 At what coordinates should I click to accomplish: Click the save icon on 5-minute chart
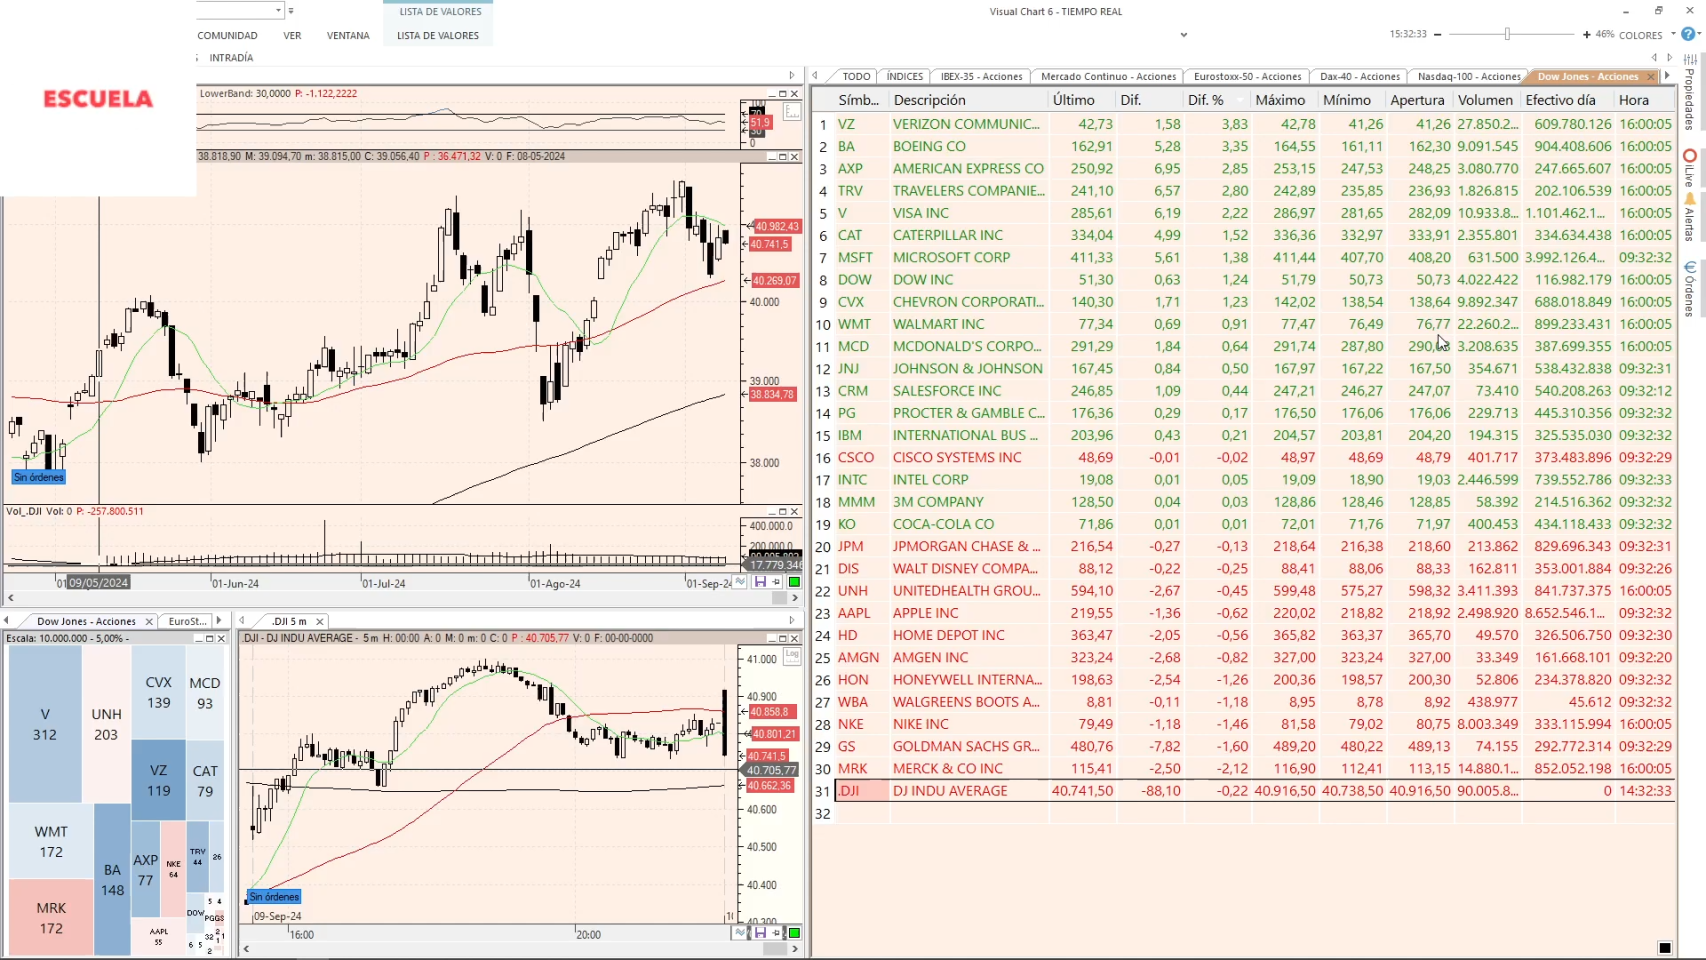pyautogui.click(x=760, y=933)
